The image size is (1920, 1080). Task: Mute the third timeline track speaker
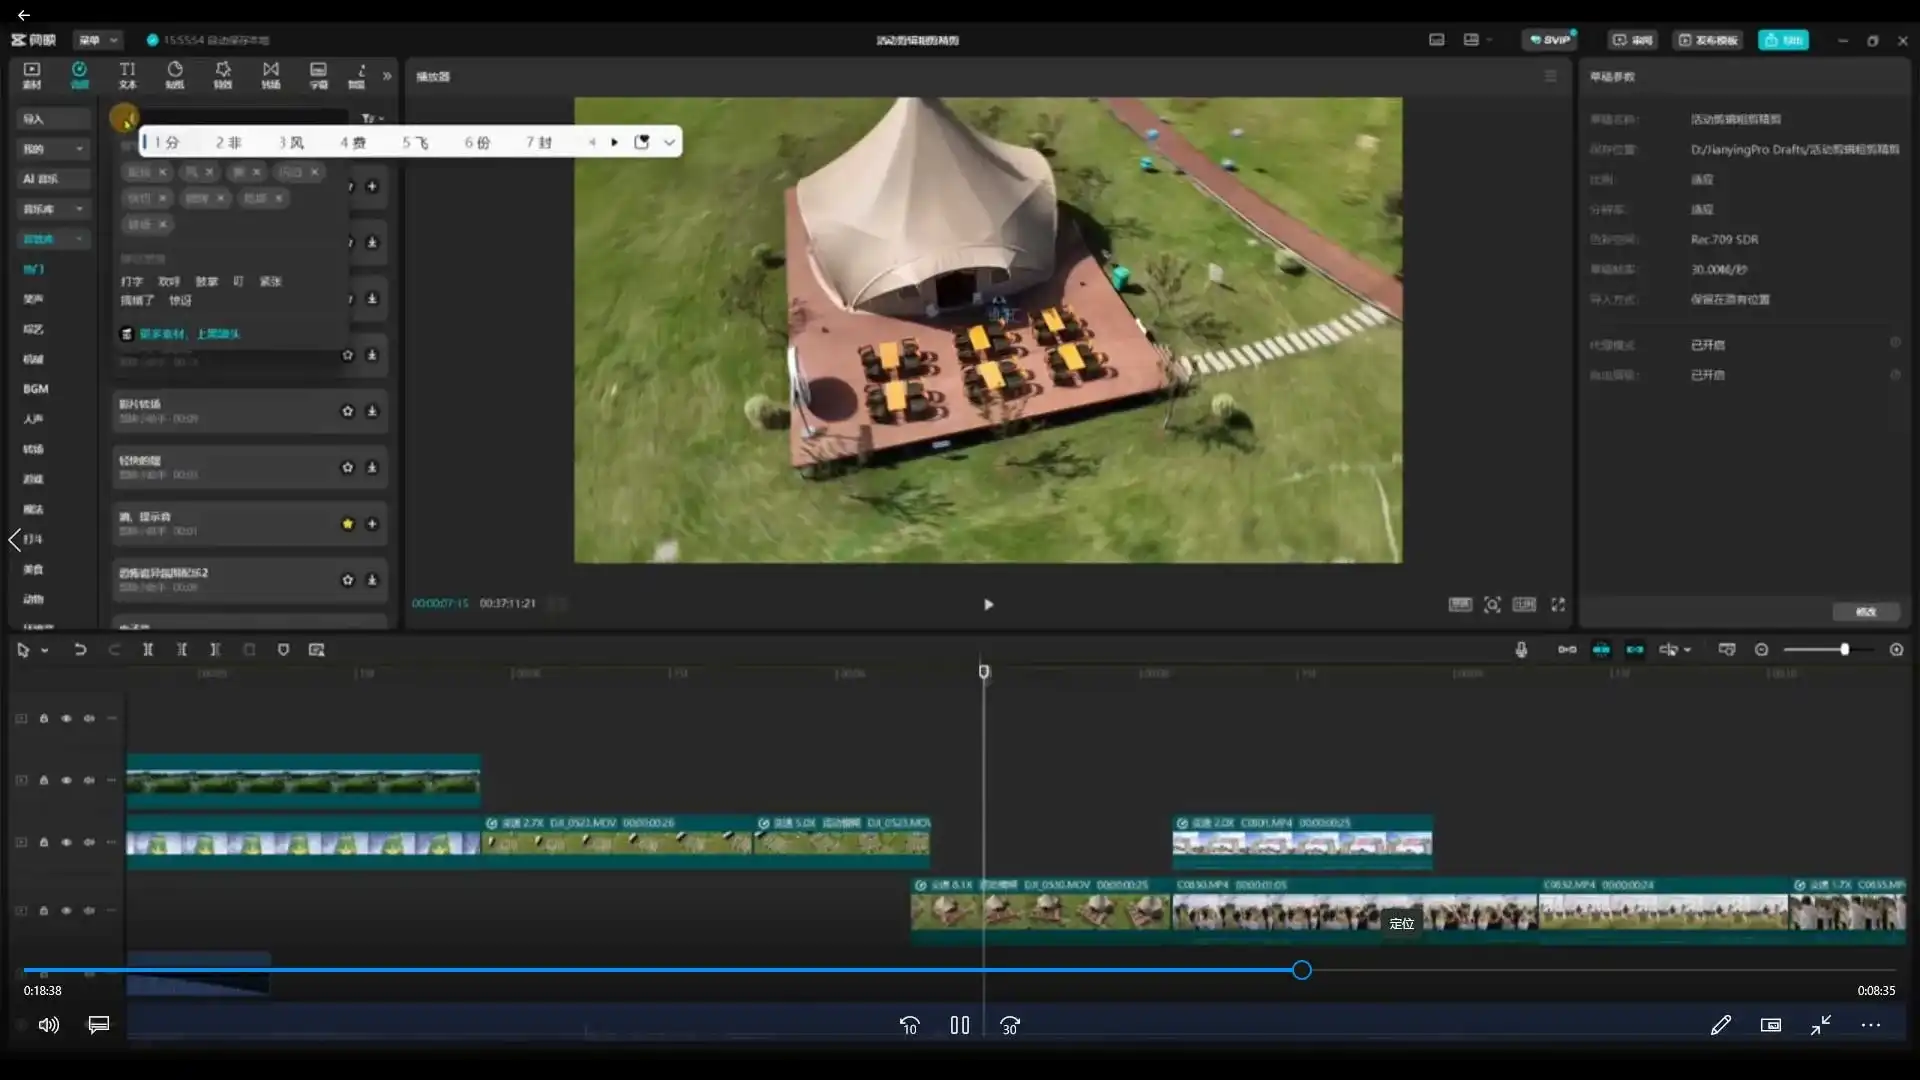click(89, 843)
